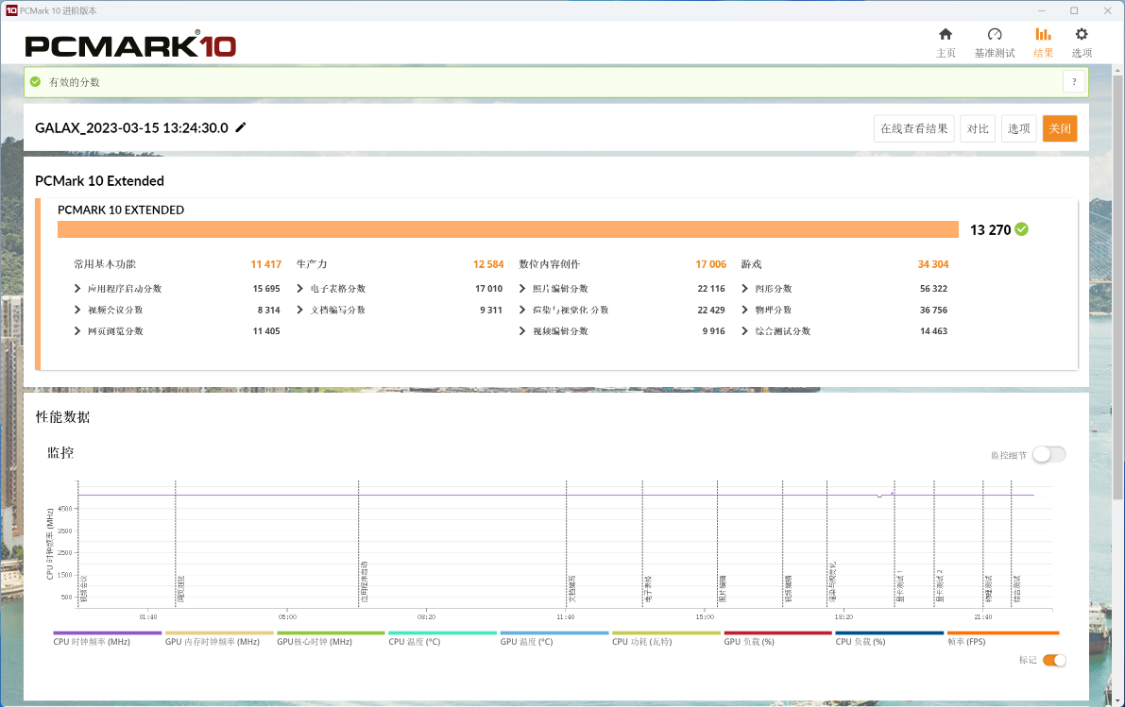Click the 监控 chart heading
1125x707 pixels.
60,453
